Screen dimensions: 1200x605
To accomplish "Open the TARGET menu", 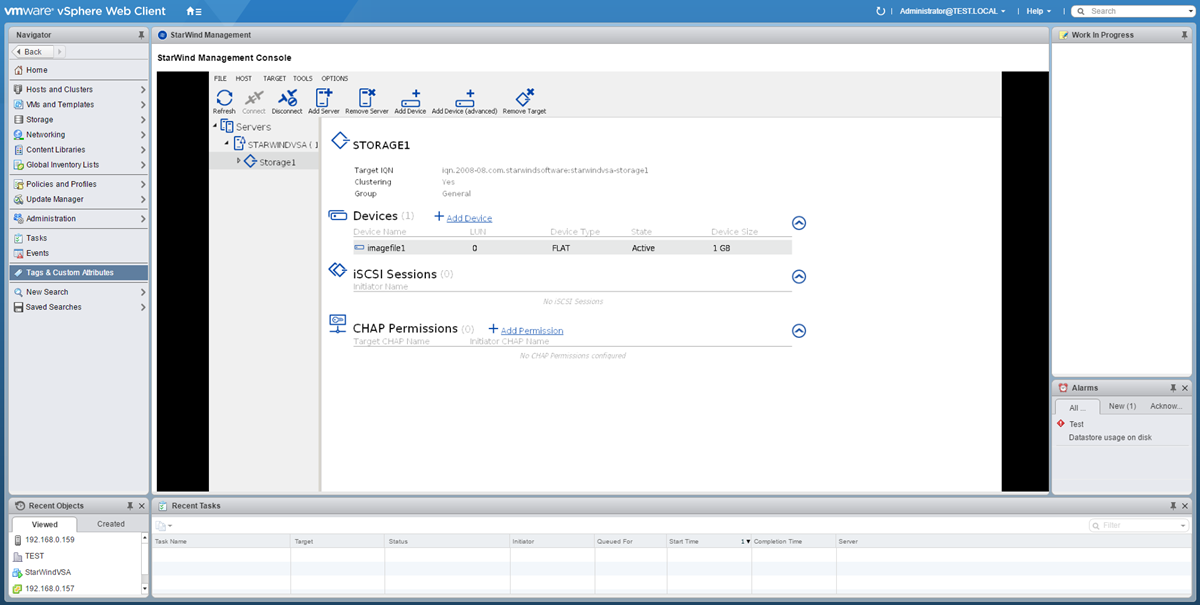I will pos(274,78).
